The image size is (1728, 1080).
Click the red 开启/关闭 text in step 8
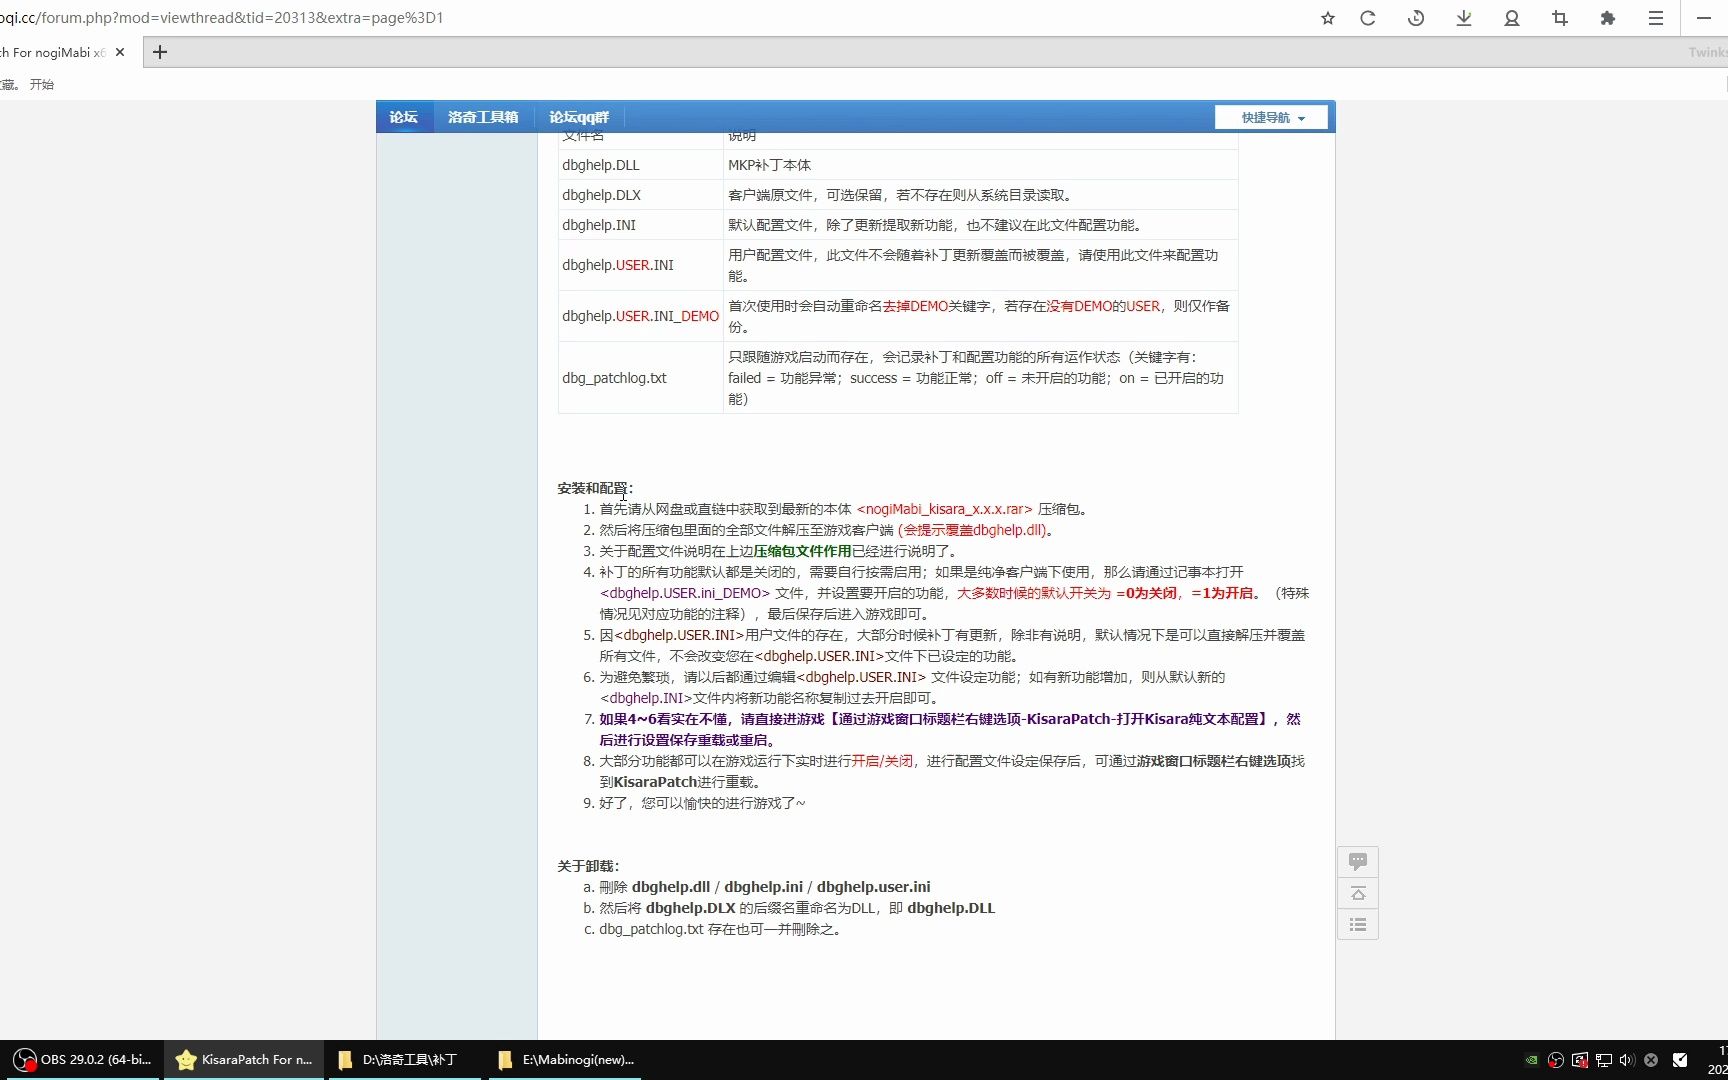pyautogui.click(x=882, y=761)
